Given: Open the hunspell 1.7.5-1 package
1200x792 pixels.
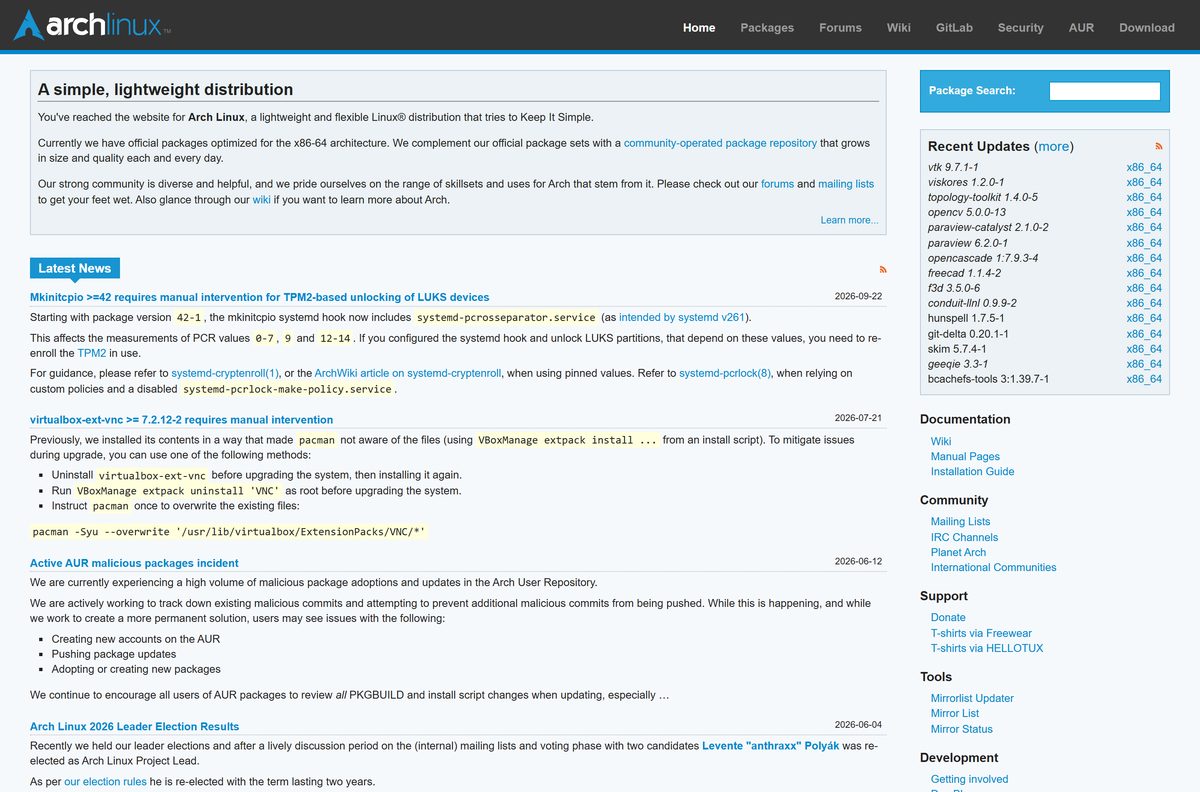Looking at the screenshot, I should [966, 318].
